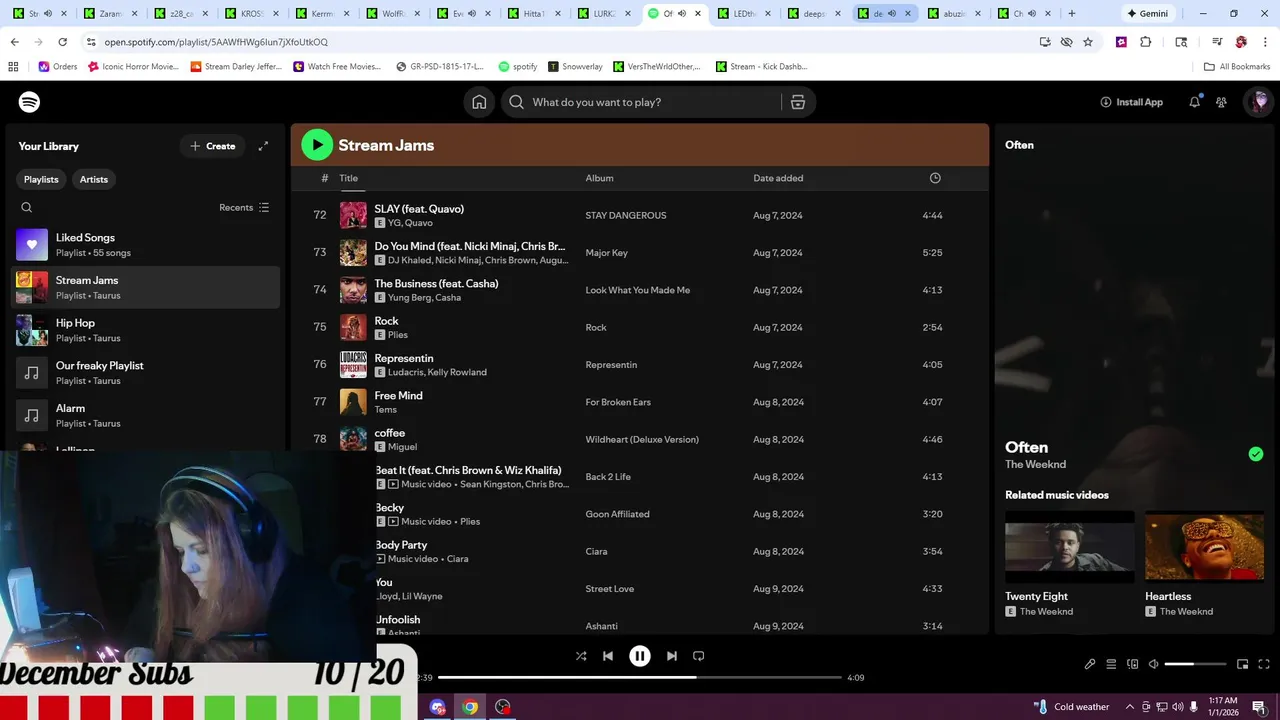Switch to the Kermi browser tab

click(x=322, y=14)
